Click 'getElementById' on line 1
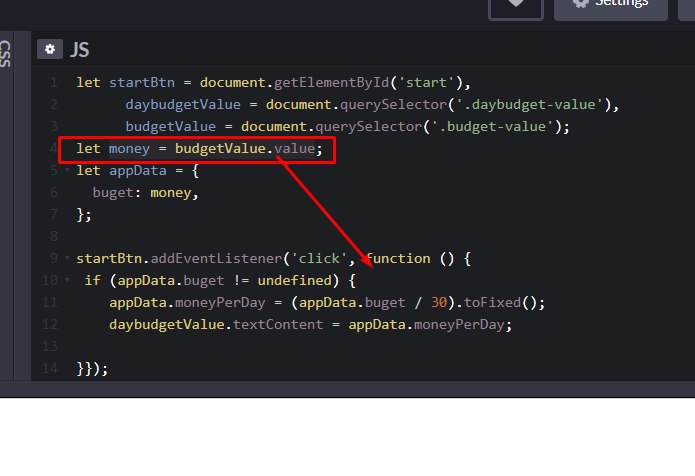695x476 pixels. (x=332, y=82)
